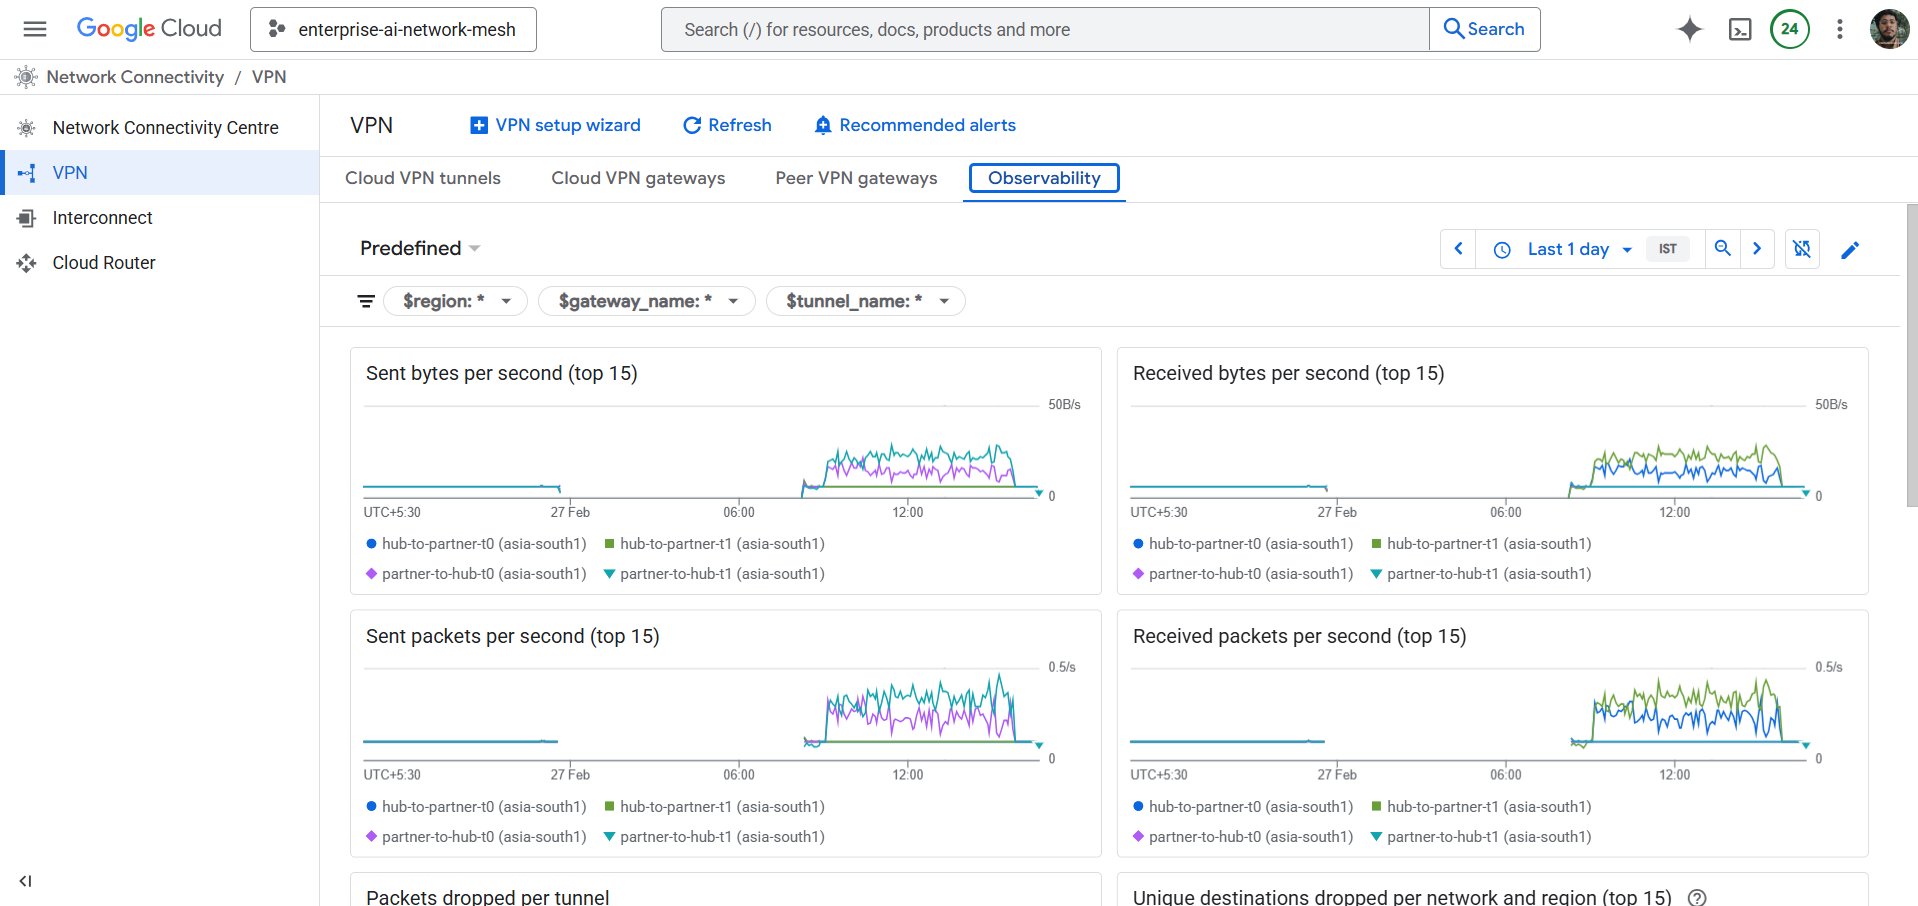Open the main navigation hamburger menu
This screenshot has width=1918, height=906.
[x=35, y=29]
